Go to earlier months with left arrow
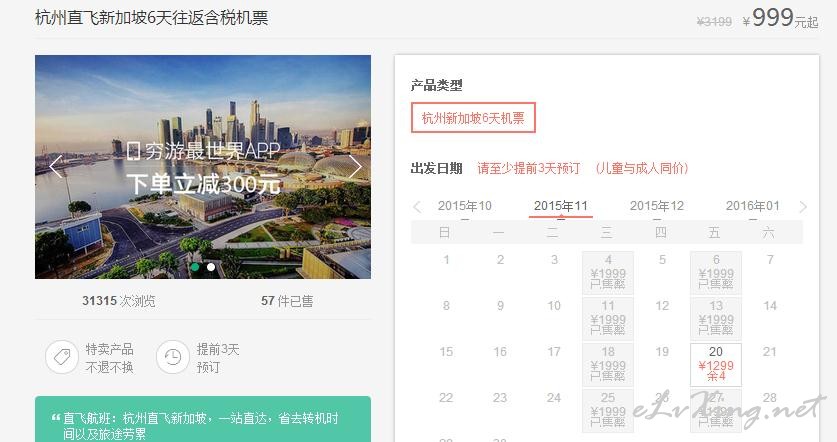 tap(417, 207)
